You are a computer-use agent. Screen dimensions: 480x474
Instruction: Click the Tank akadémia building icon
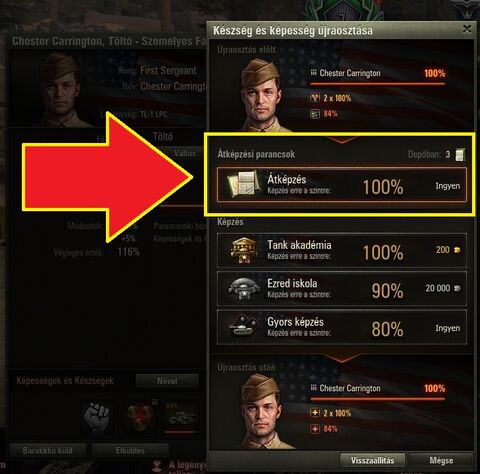244,251
